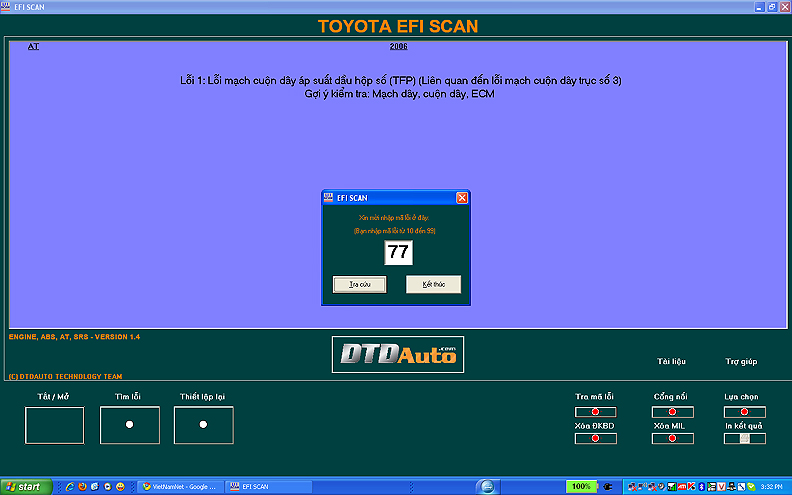
Task: Click the EFI SCAN dialog title icon
Action: coord(328,197)
